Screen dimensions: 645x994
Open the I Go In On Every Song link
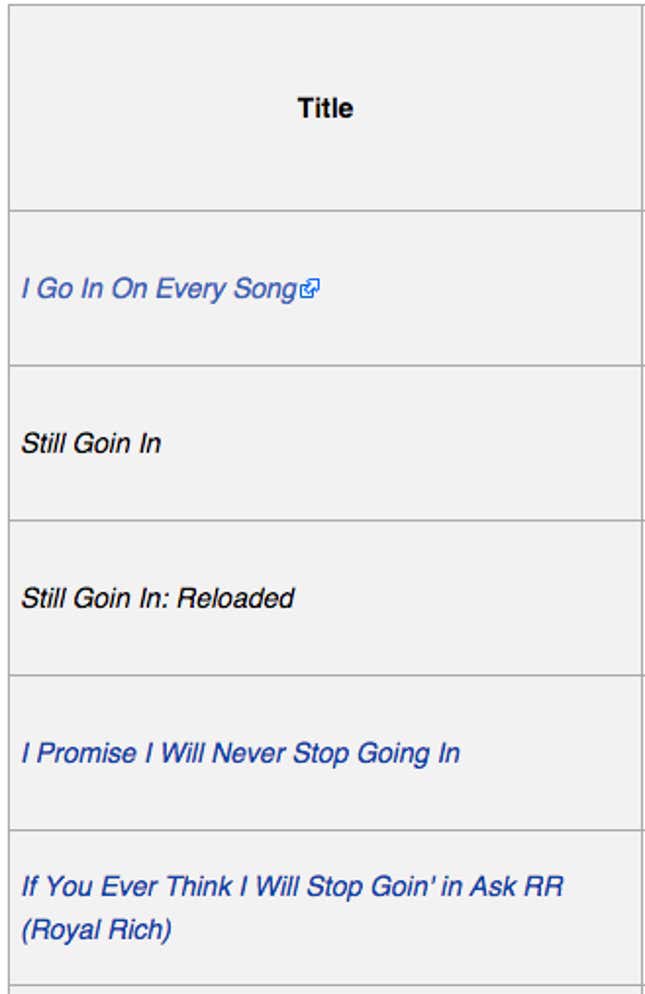click(x=159, y=289)
